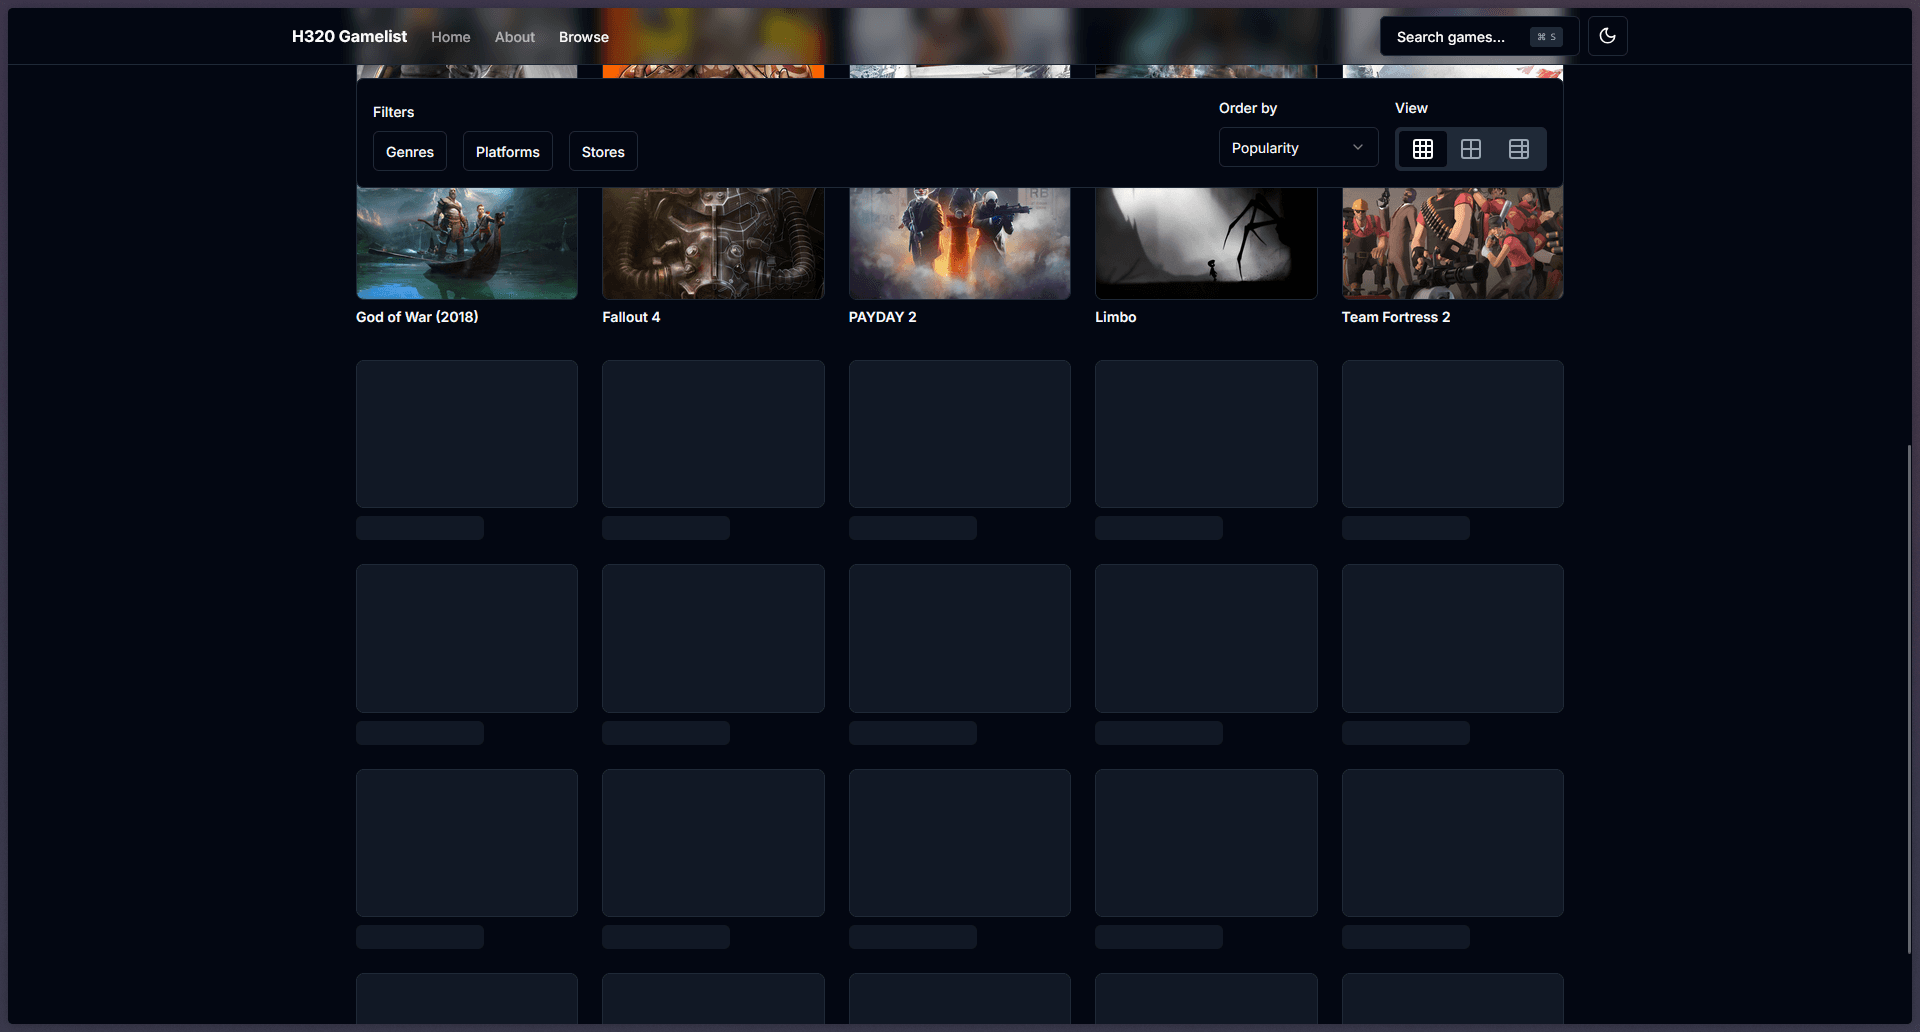Open the Popularity order dropdown
This screenshot has height=1032, width=1920.
(x=1297, y=147)
